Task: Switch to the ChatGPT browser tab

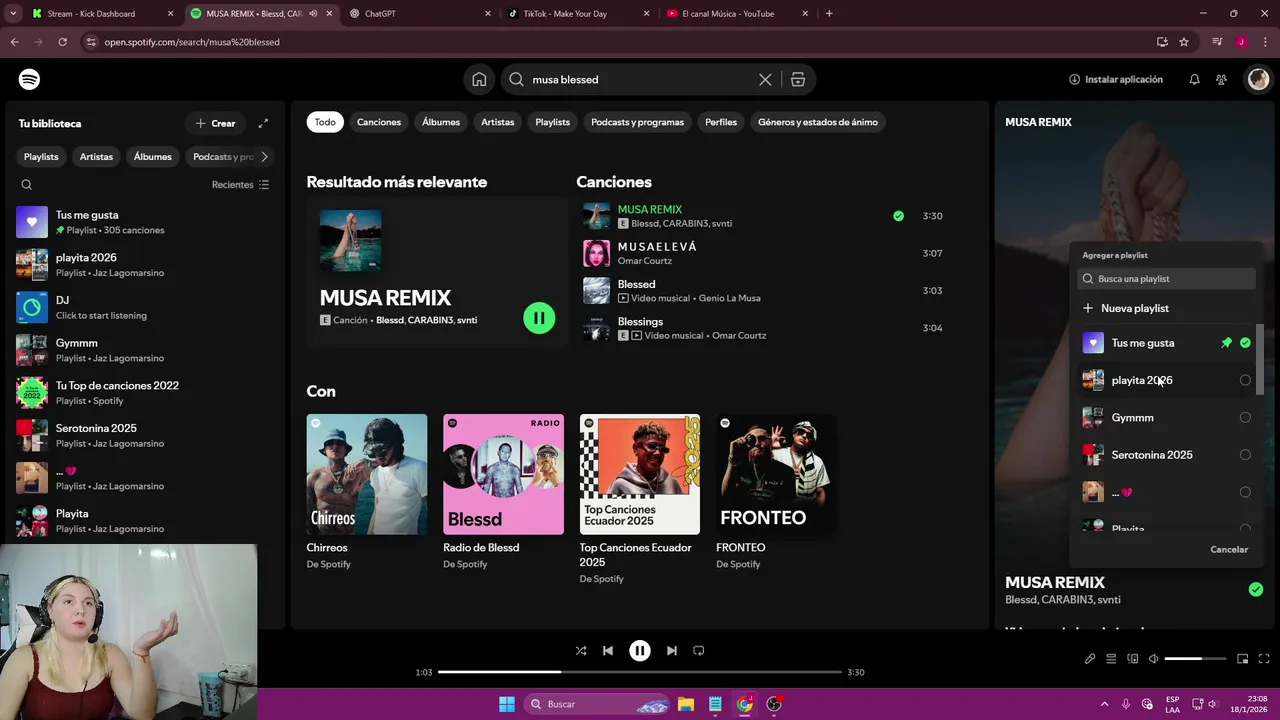Action: (x=420, y=14)
